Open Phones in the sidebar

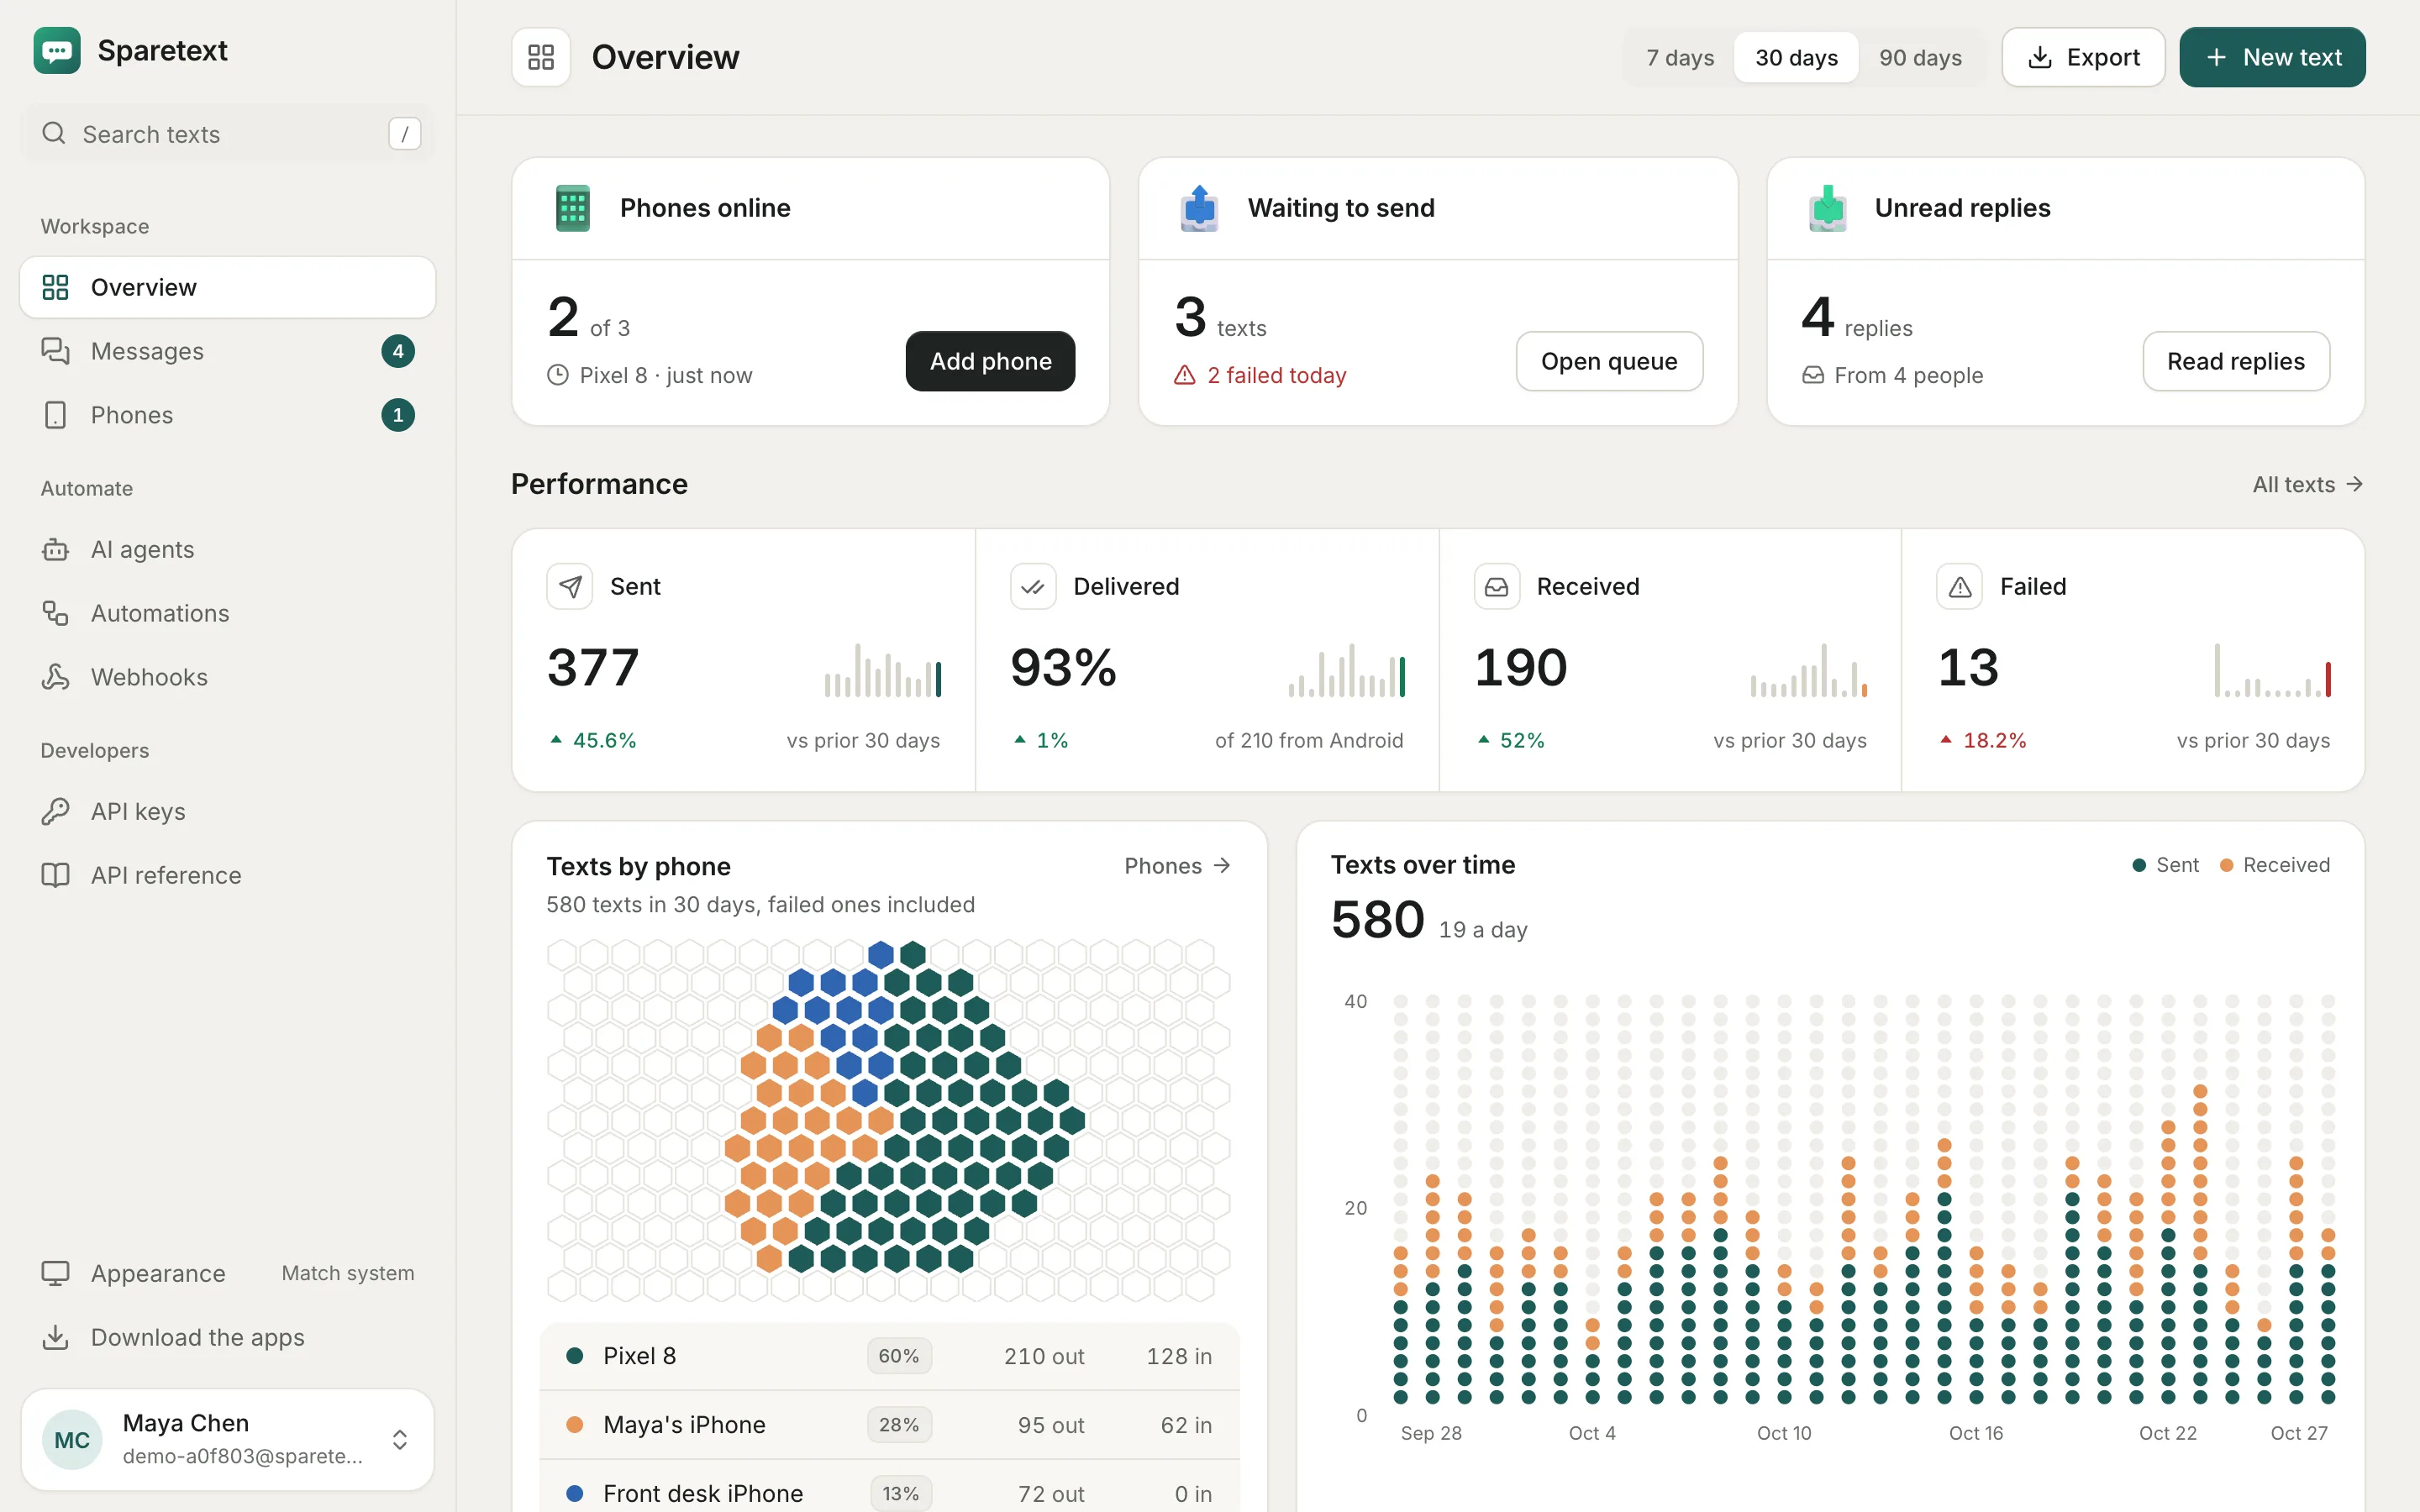(x=227, y=415)
